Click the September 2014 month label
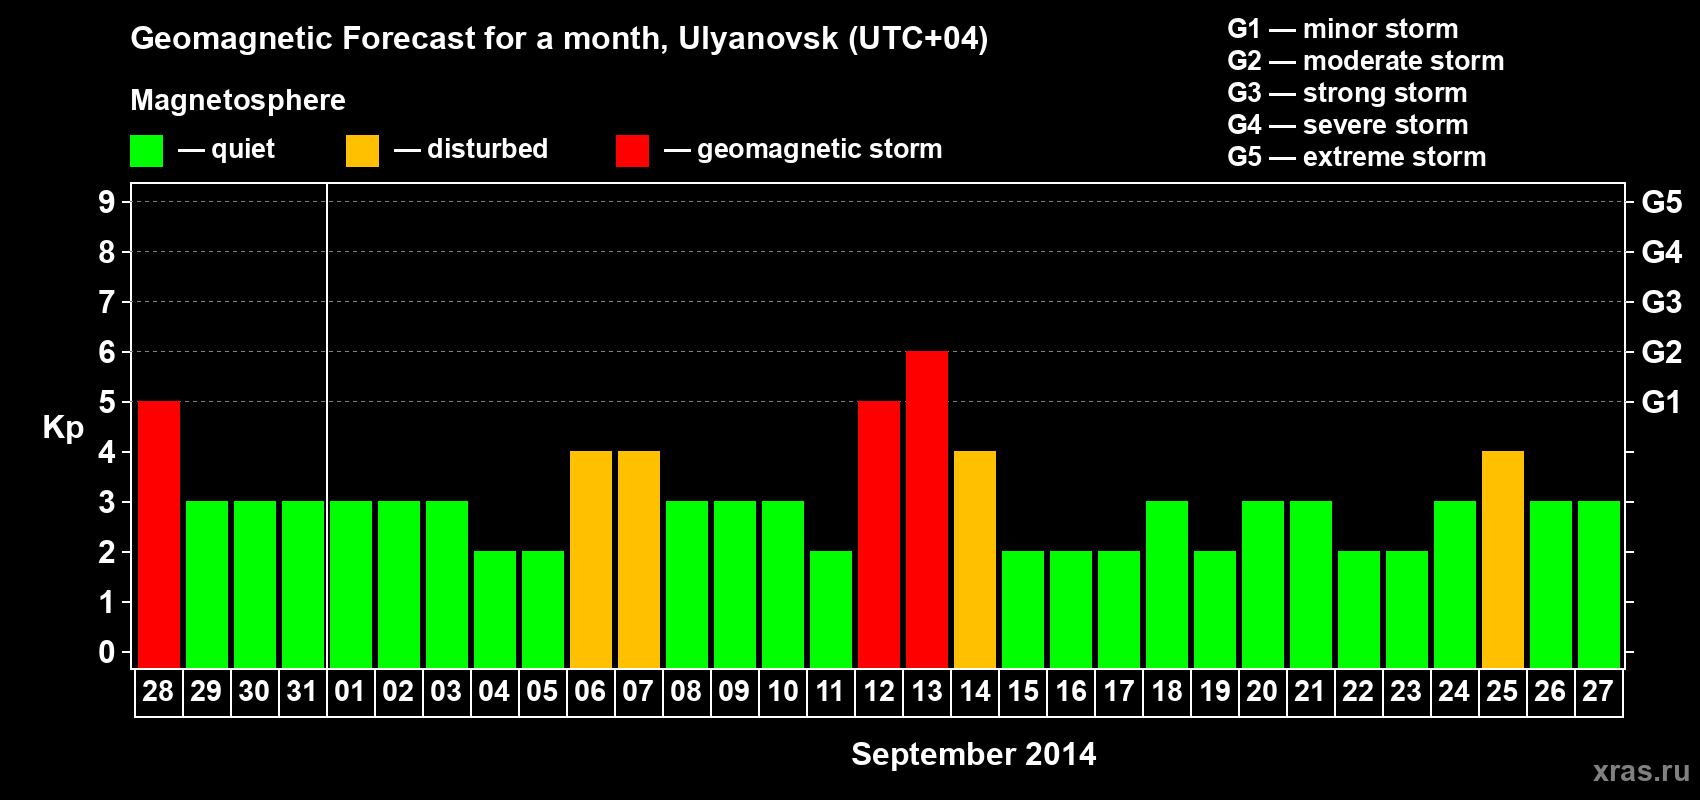The height and width of the screenshot is (800, 1700). click(x=974, y=754)
